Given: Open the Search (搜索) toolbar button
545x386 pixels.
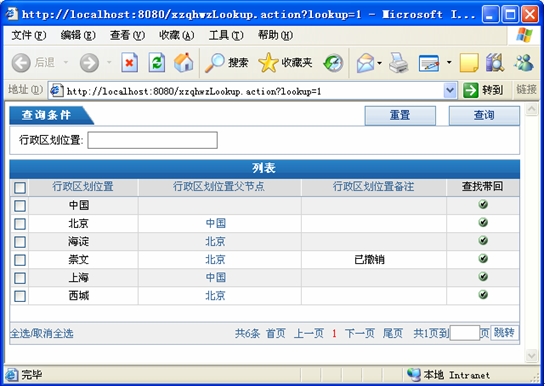Looking at the screenshot, I should point(226,63).
